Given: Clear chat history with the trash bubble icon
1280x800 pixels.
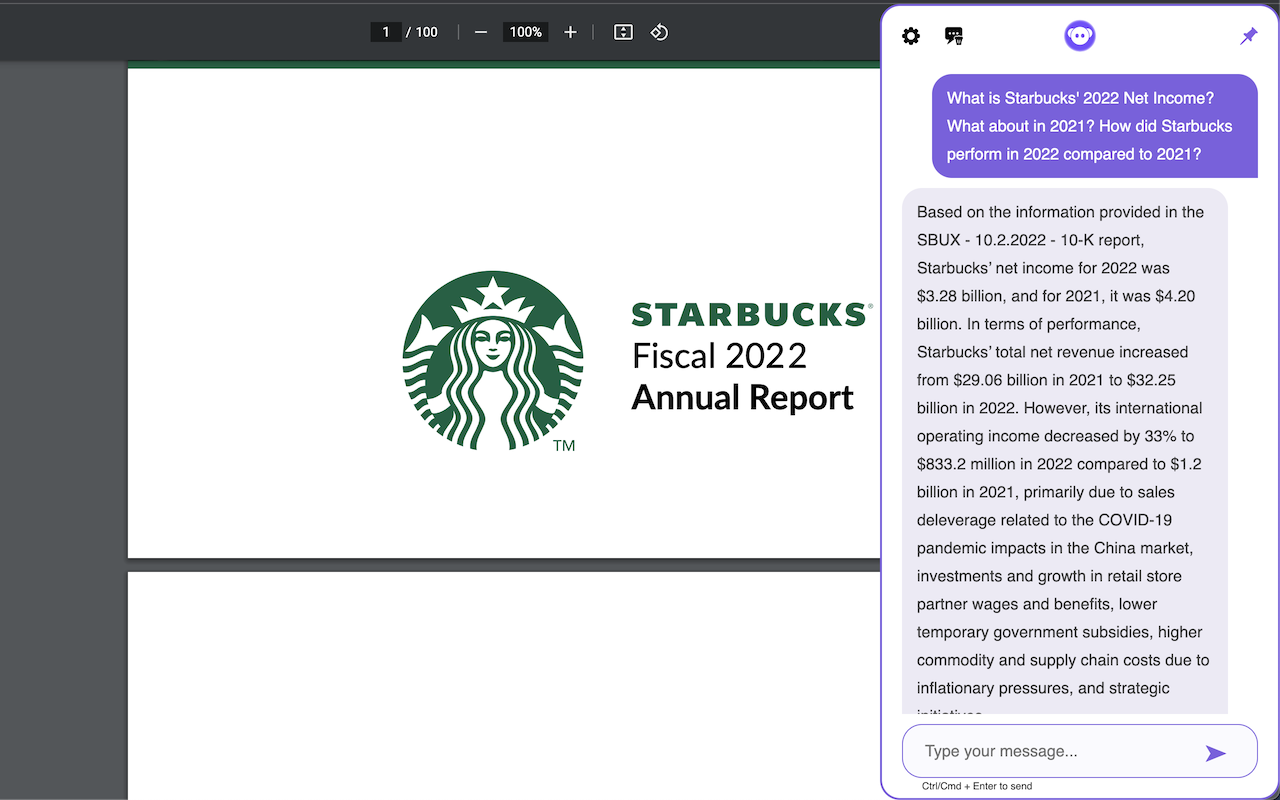Looking at the screenshot, I should [954, 36].
